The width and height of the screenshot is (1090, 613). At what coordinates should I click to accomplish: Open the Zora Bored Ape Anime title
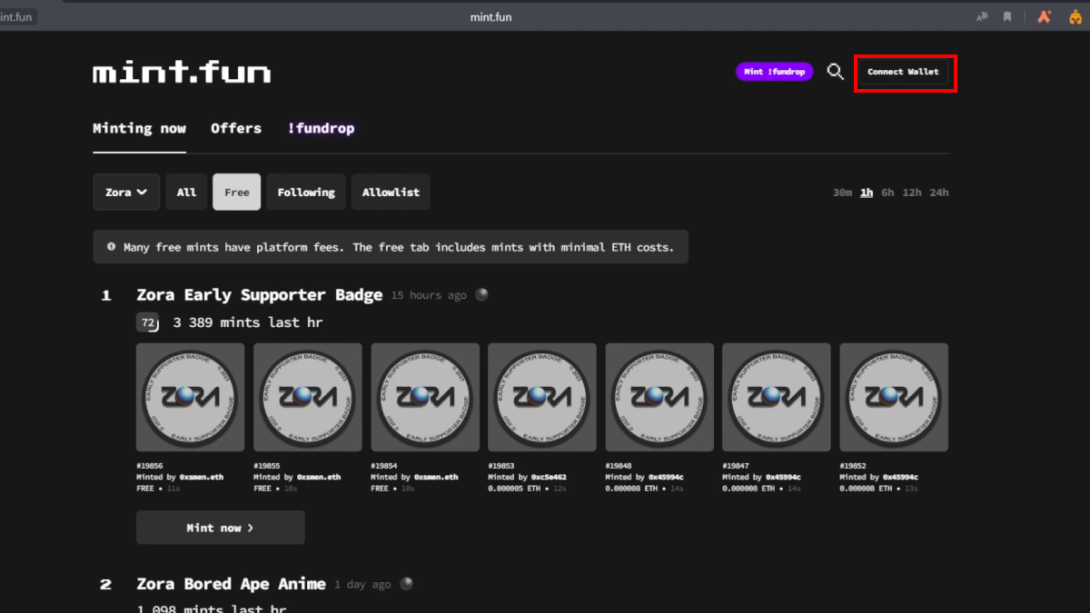click(231, 584)
